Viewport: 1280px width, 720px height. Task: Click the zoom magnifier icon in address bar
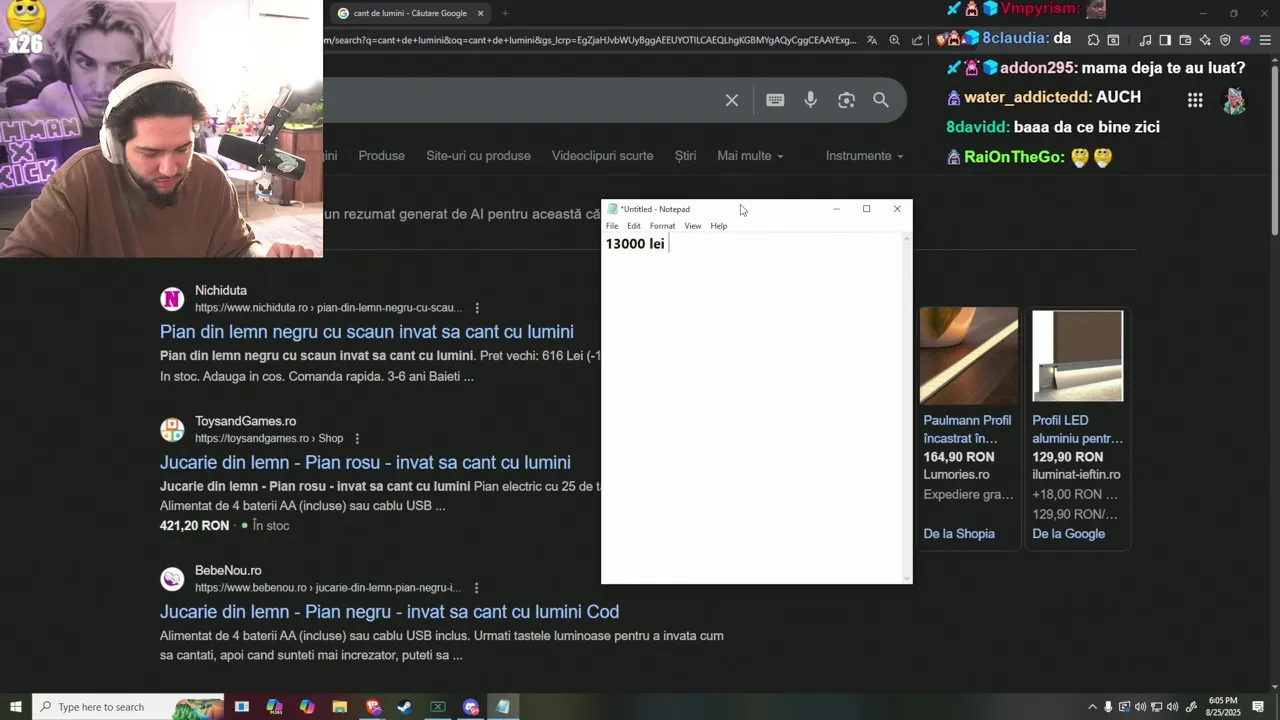tap(894, 40)
